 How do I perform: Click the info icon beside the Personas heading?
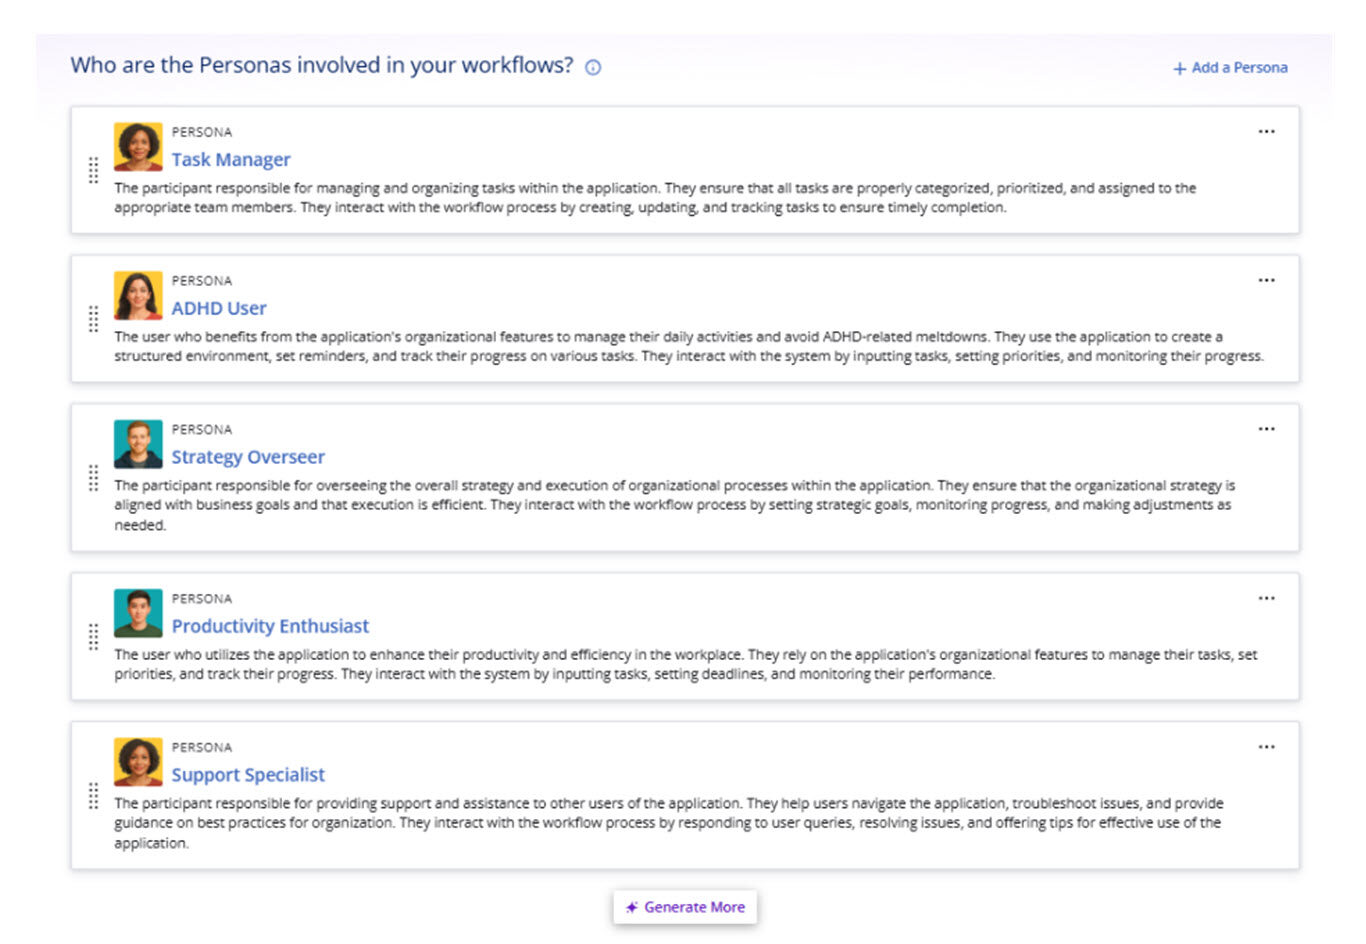click(x=593, y=68)
